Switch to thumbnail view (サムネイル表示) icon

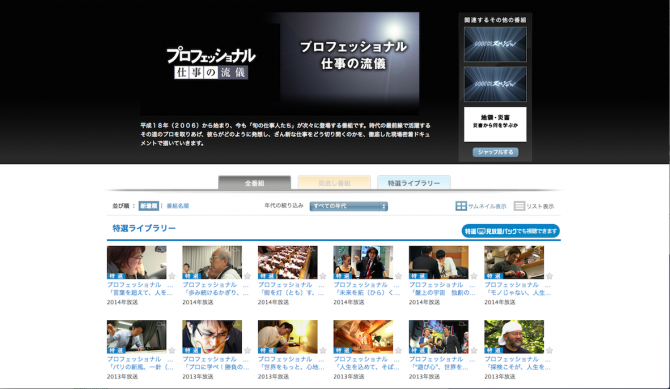(461, 206)
